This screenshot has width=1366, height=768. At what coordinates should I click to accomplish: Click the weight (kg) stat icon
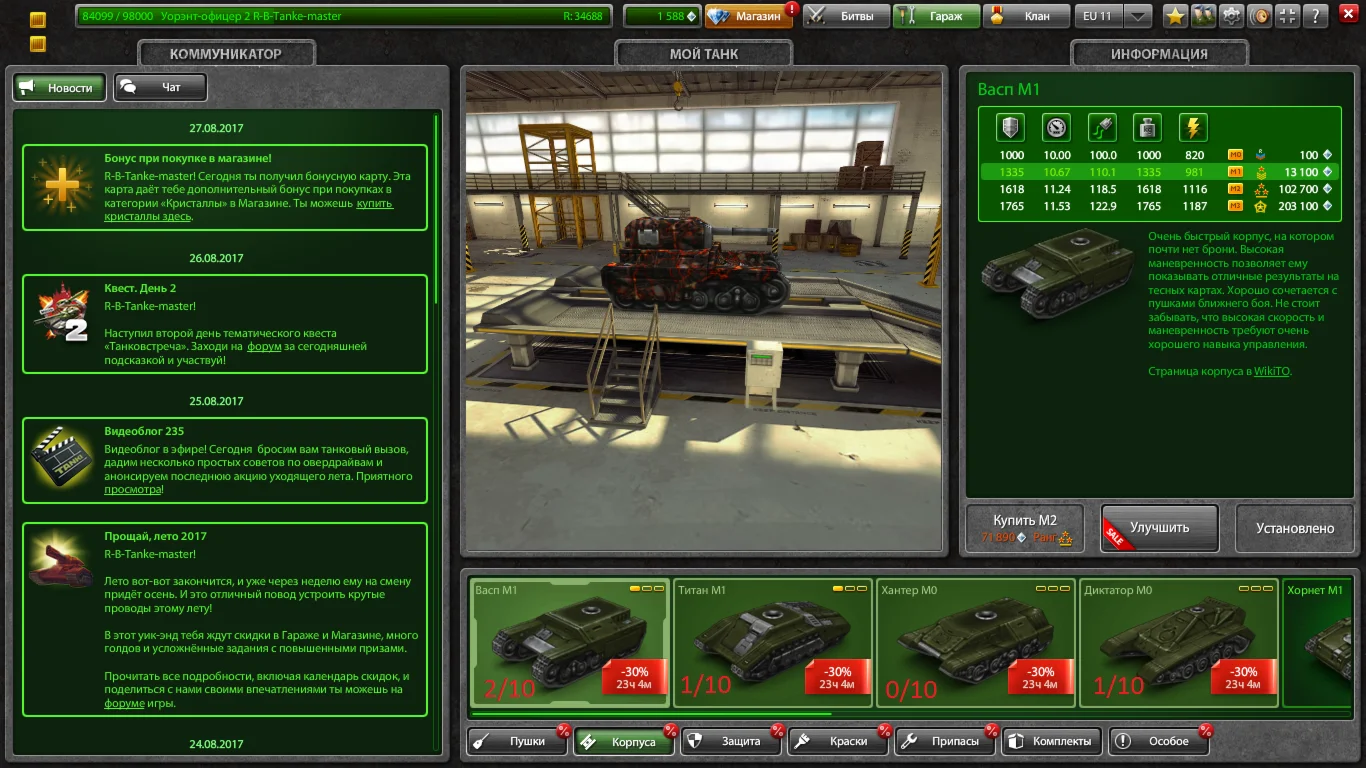point(1147,128)
